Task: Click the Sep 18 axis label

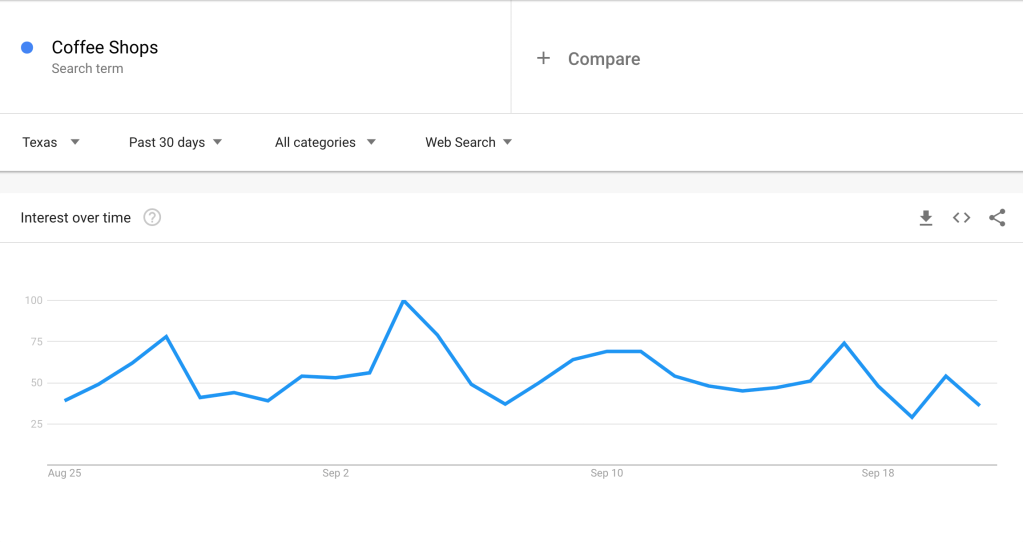Action: coord(877,473)
